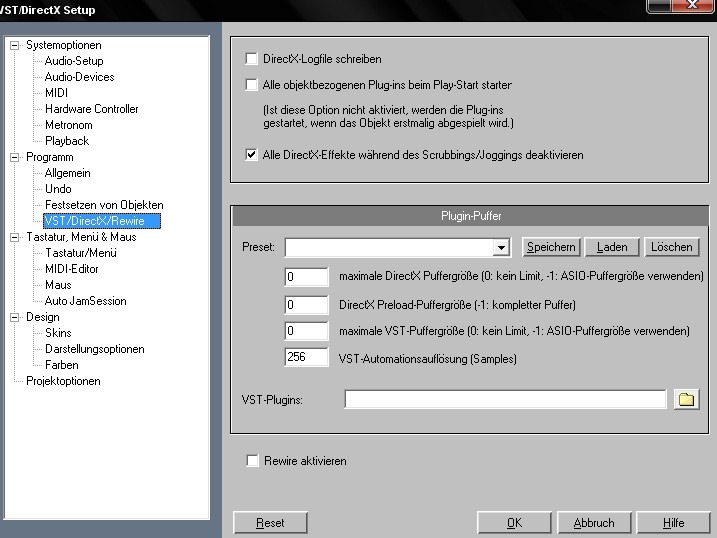The image size is (717, 538).
Task: Select the Systemoptionen label
Action: 64,45
